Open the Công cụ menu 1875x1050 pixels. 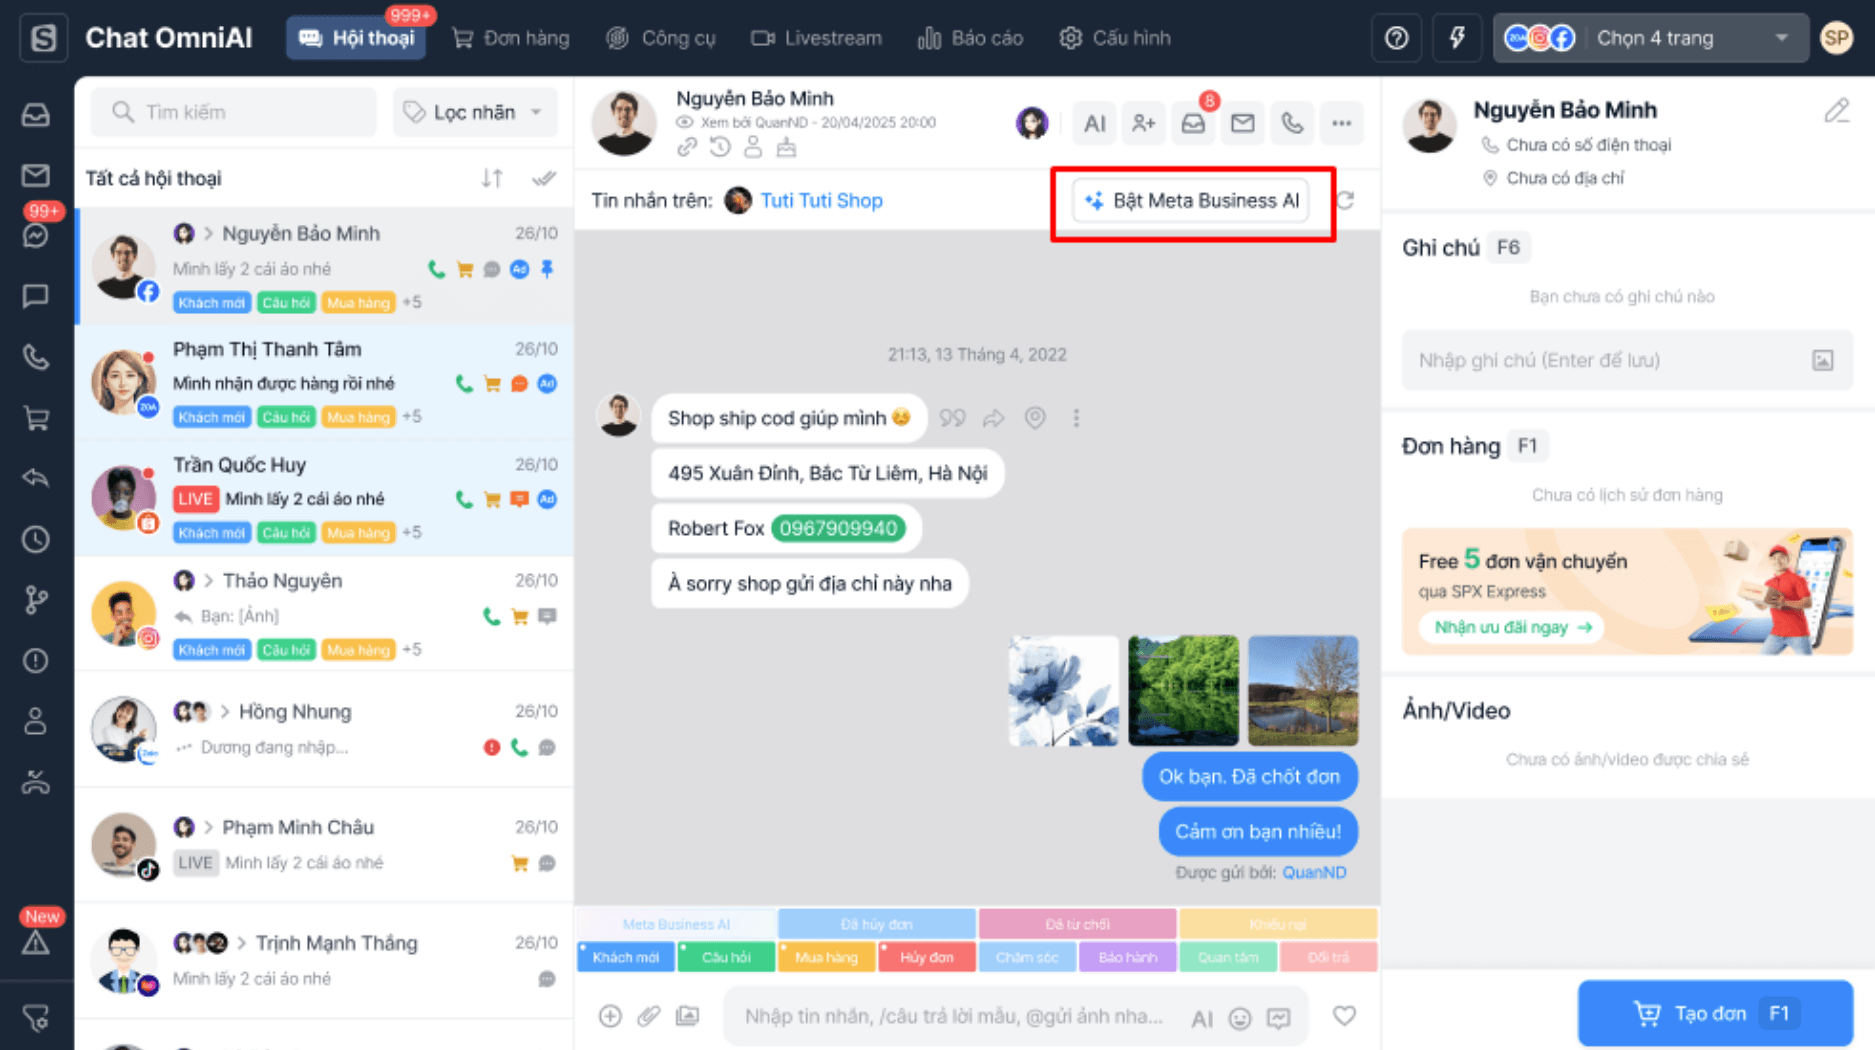tap(661, 38)
